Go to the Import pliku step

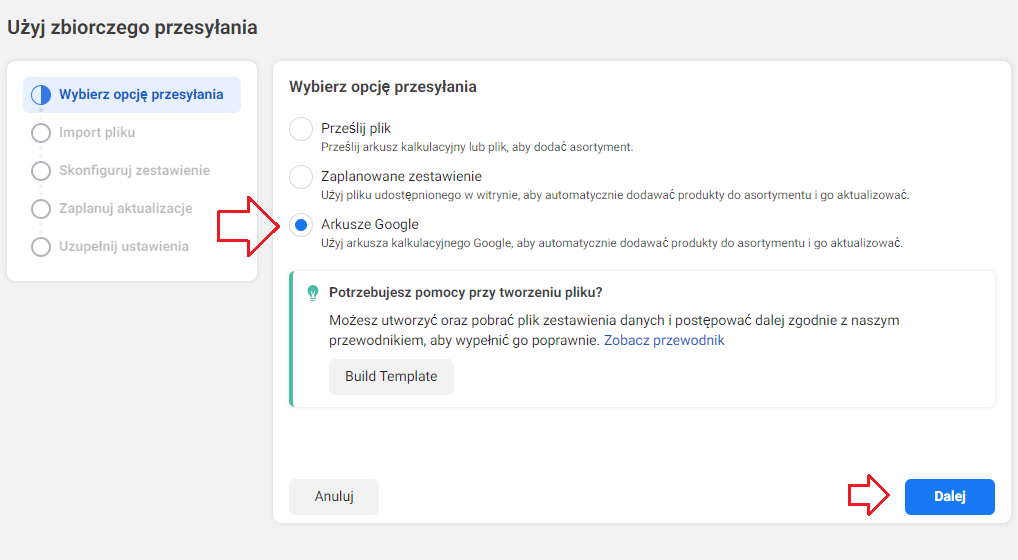(x=97, y=132)
